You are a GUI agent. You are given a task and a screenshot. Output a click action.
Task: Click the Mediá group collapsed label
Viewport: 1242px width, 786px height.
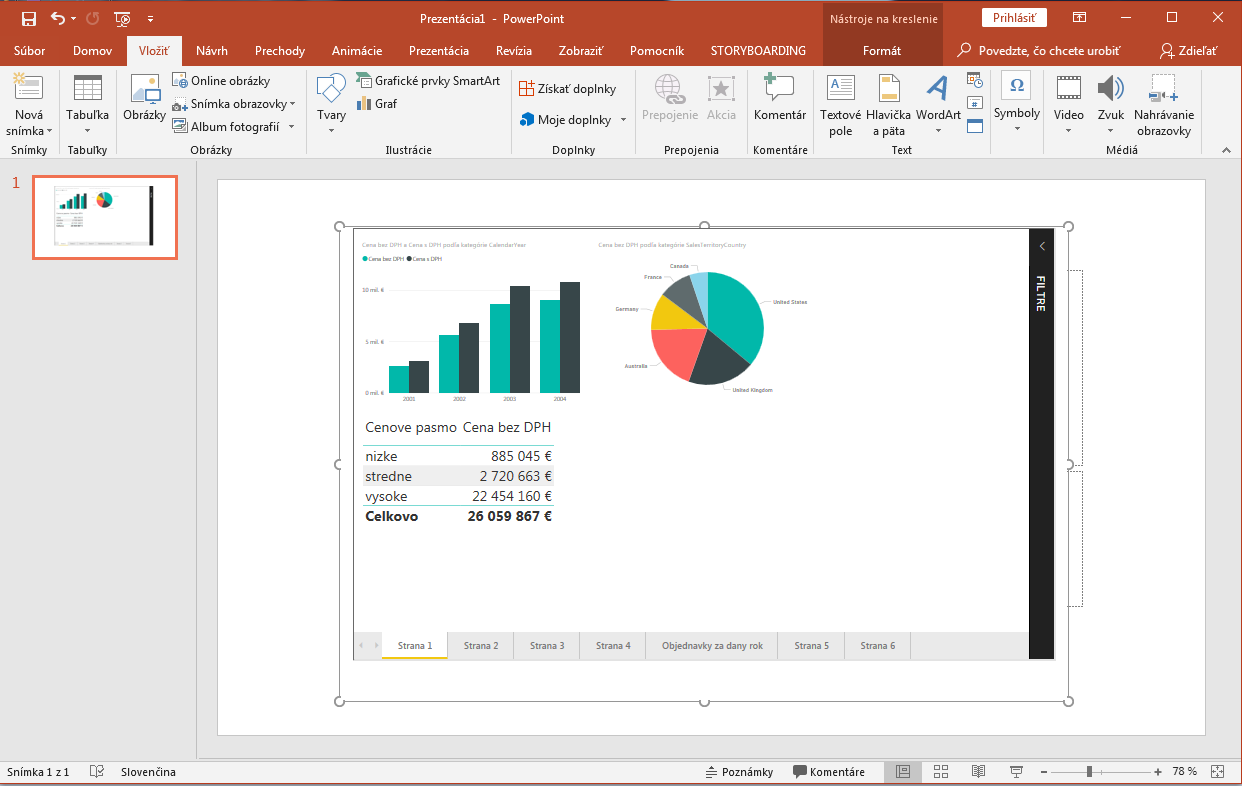click(1120, 150)
